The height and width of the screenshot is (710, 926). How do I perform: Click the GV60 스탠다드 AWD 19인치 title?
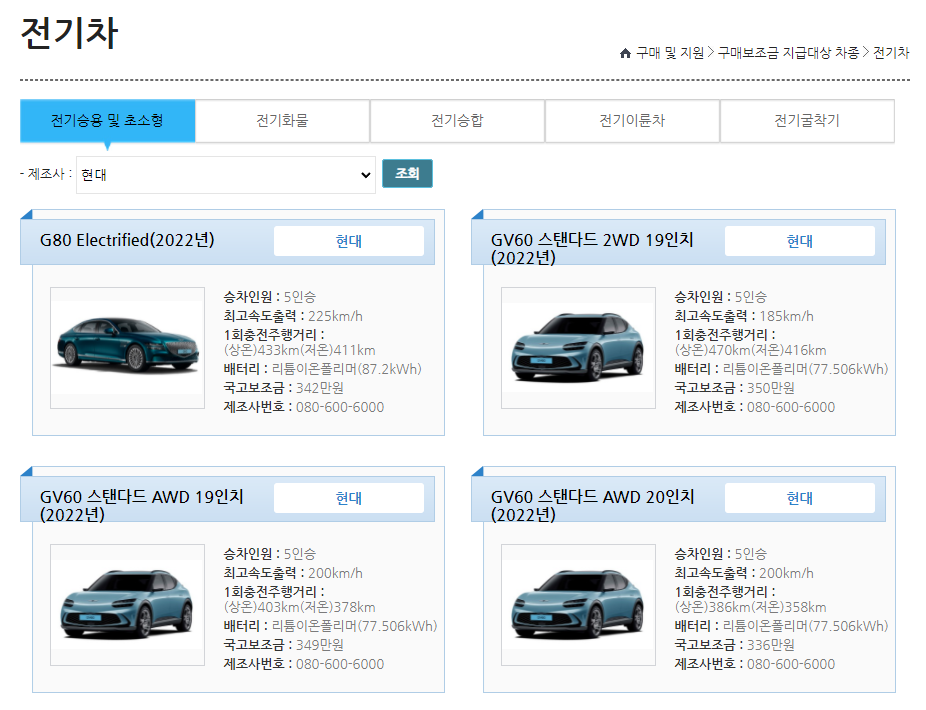click(x=142, y=506)
